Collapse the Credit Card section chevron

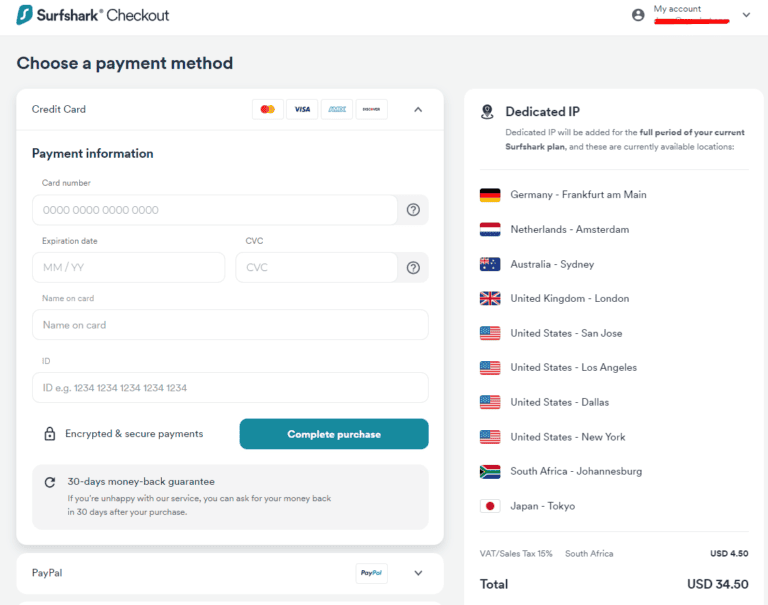point(418,109)
